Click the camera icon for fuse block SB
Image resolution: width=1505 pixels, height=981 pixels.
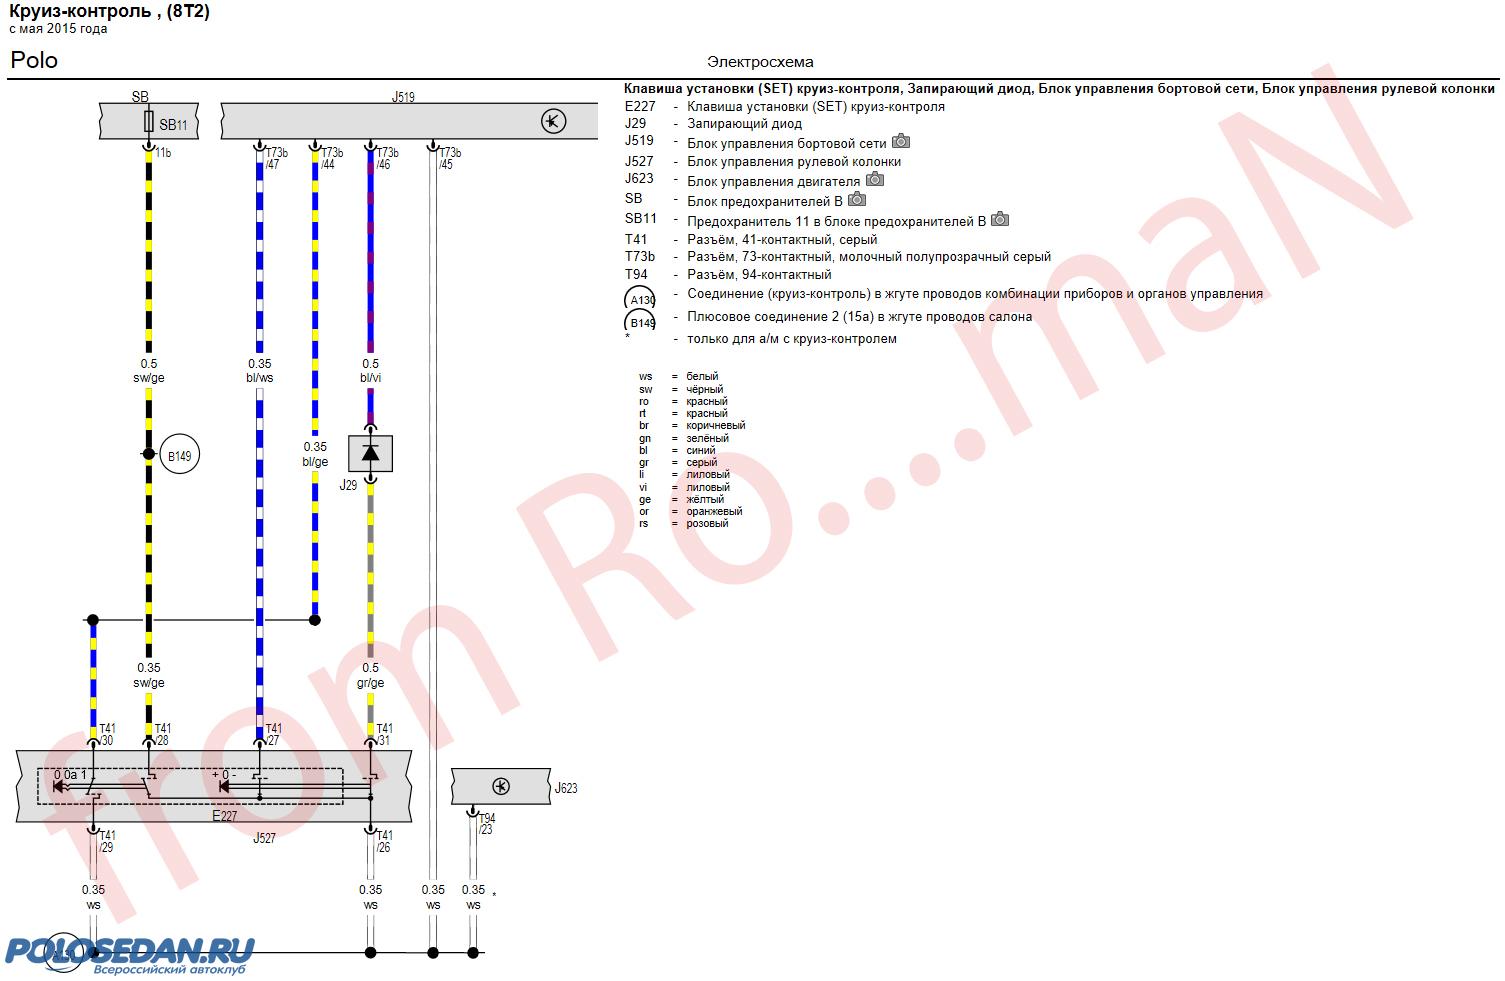tap(856, 199)
